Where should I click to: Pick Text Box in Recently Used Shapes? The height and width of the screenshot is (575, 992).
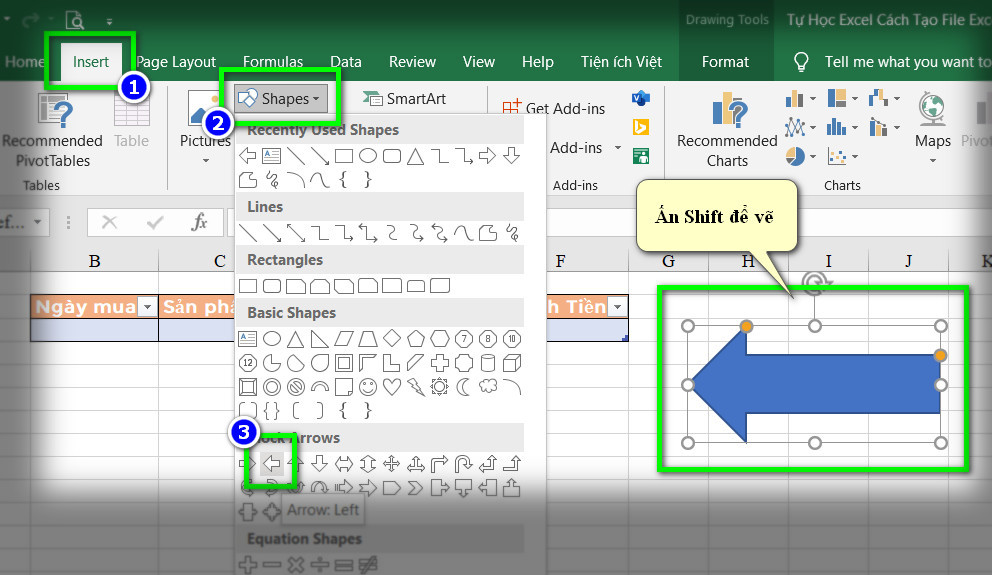click(x=271, y=155)
